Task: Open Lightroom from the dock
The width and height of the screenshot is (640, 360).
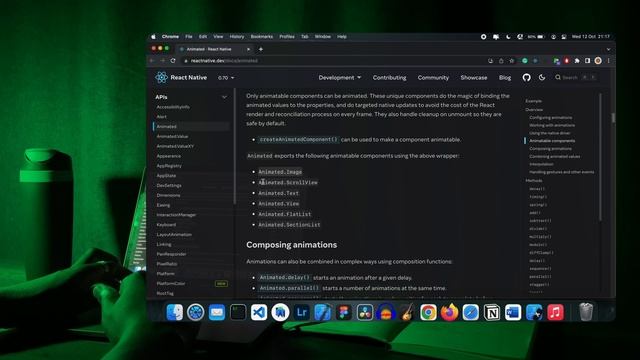Action: pyautogui.click(x=301, y=313)
